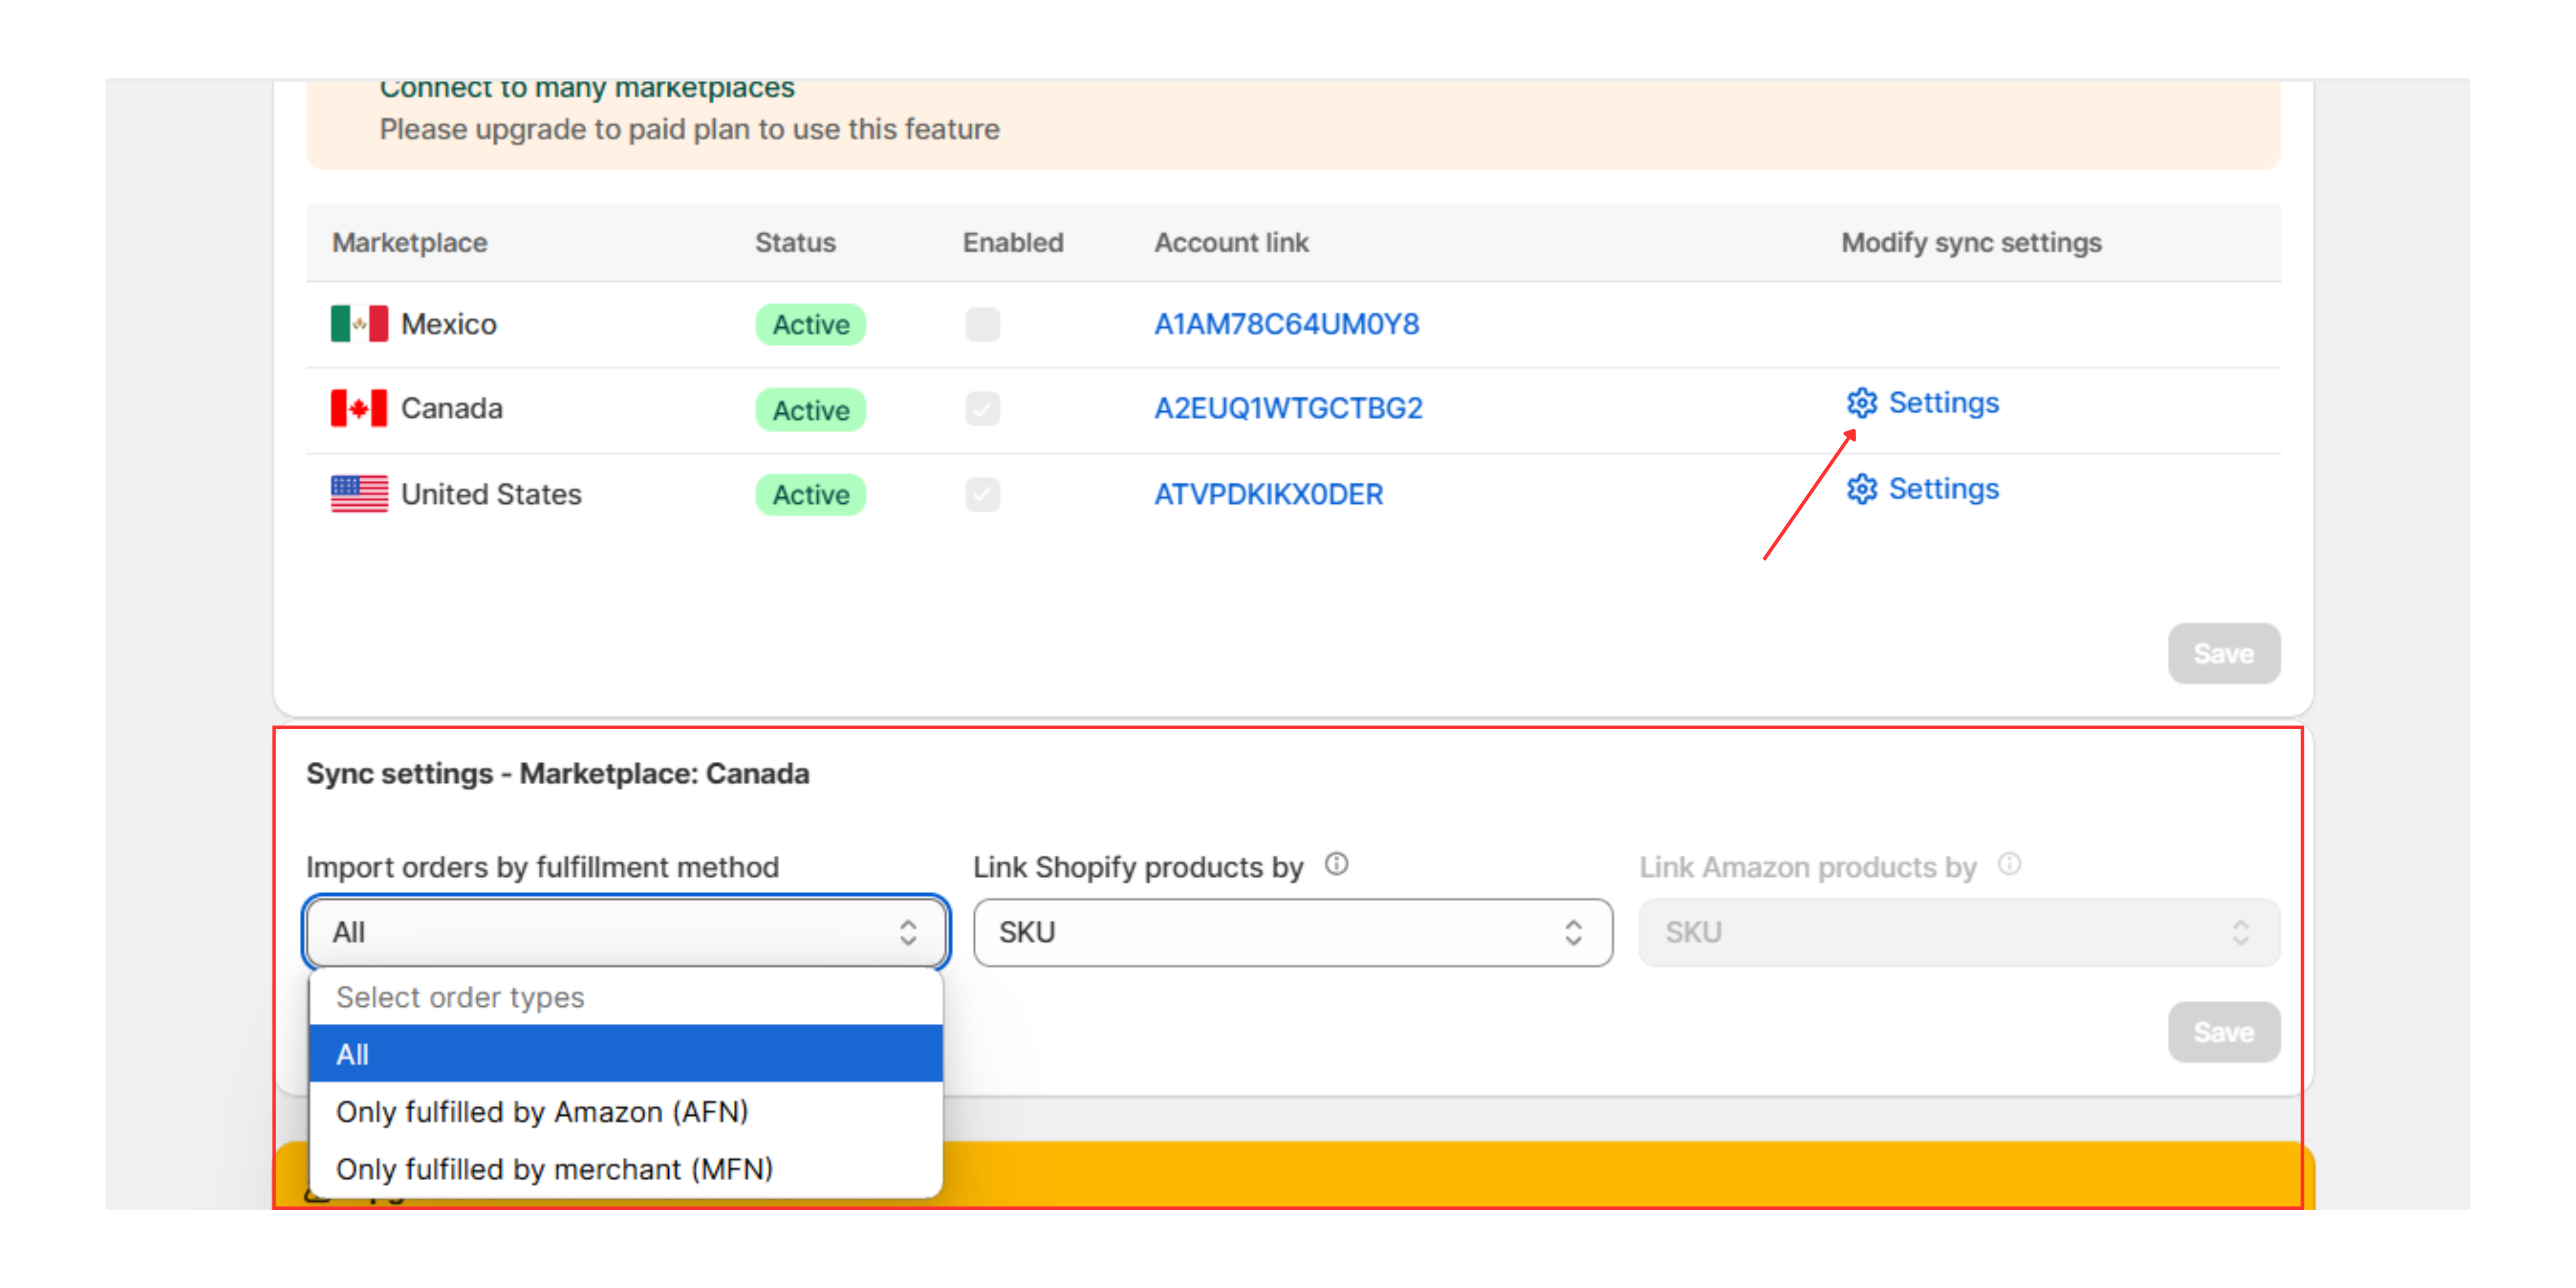The height and width of the screenshot is (1288, 2576).
Task: Click the Mexico flag icon
Action: 359,324
